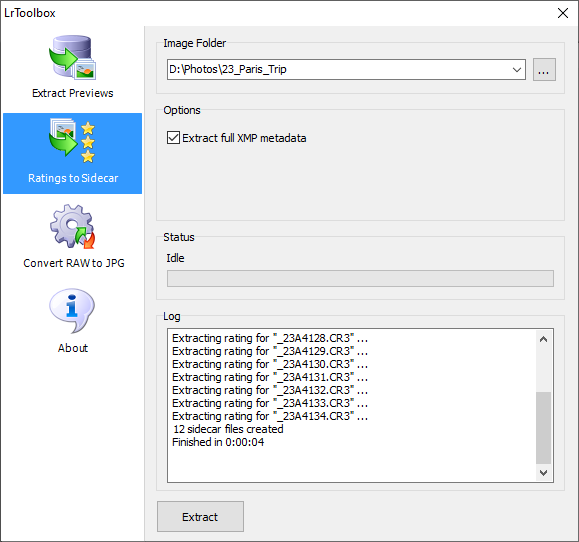Select the Ratings to Sidecar stars icon
The width and height of the screenshot is (579, 542).
pyautogui.click(x=72, y=142)
